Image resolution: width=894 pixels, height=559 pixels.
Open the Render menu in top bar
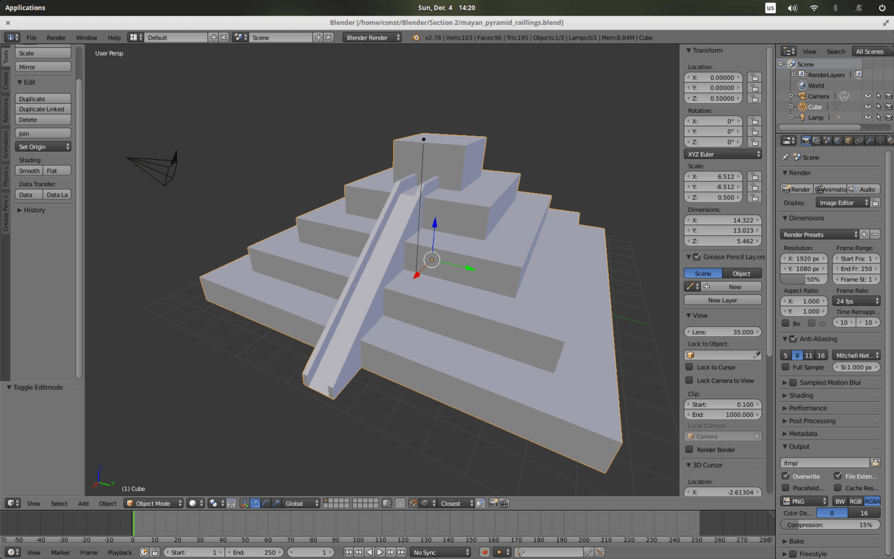point(56,38)
